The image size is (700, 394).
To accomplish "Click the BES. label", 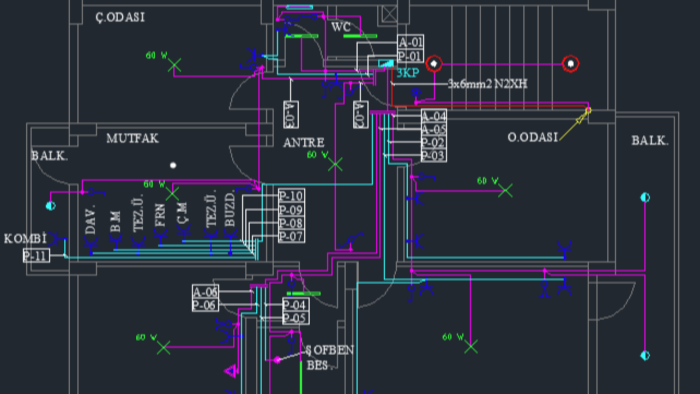I will point(319,365).
